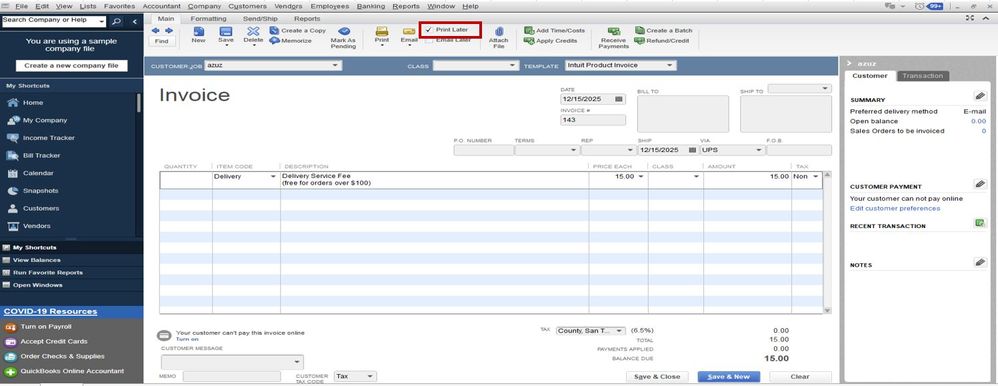
Task: Click Create a new company file
Action: (71, 66)
